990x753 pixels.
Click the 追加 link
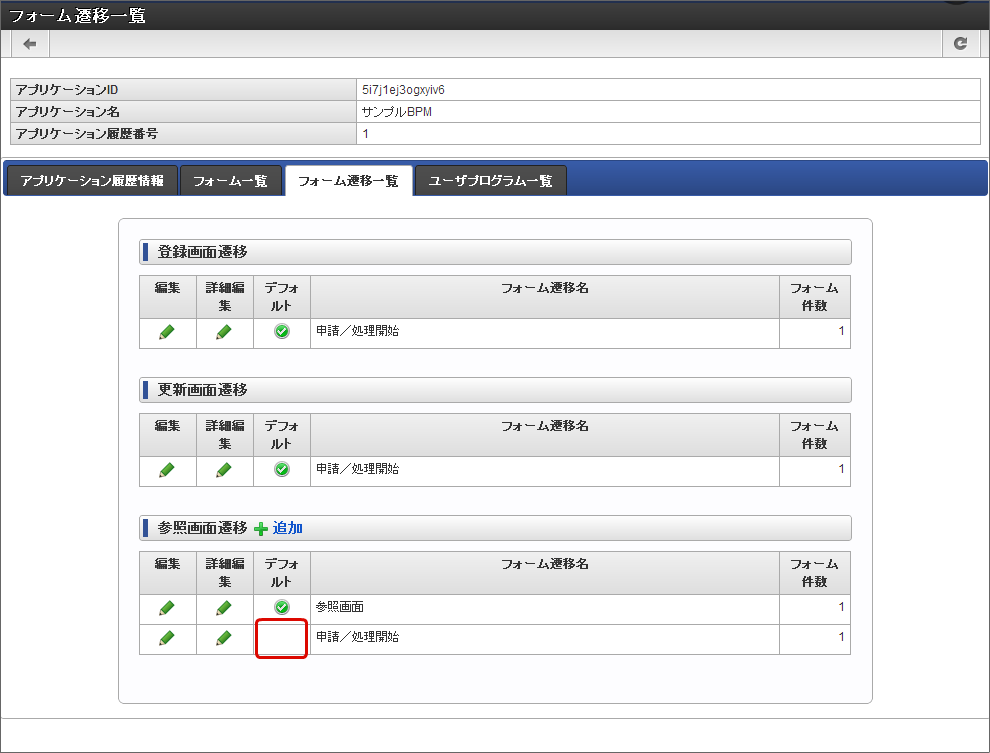(287, 528)
